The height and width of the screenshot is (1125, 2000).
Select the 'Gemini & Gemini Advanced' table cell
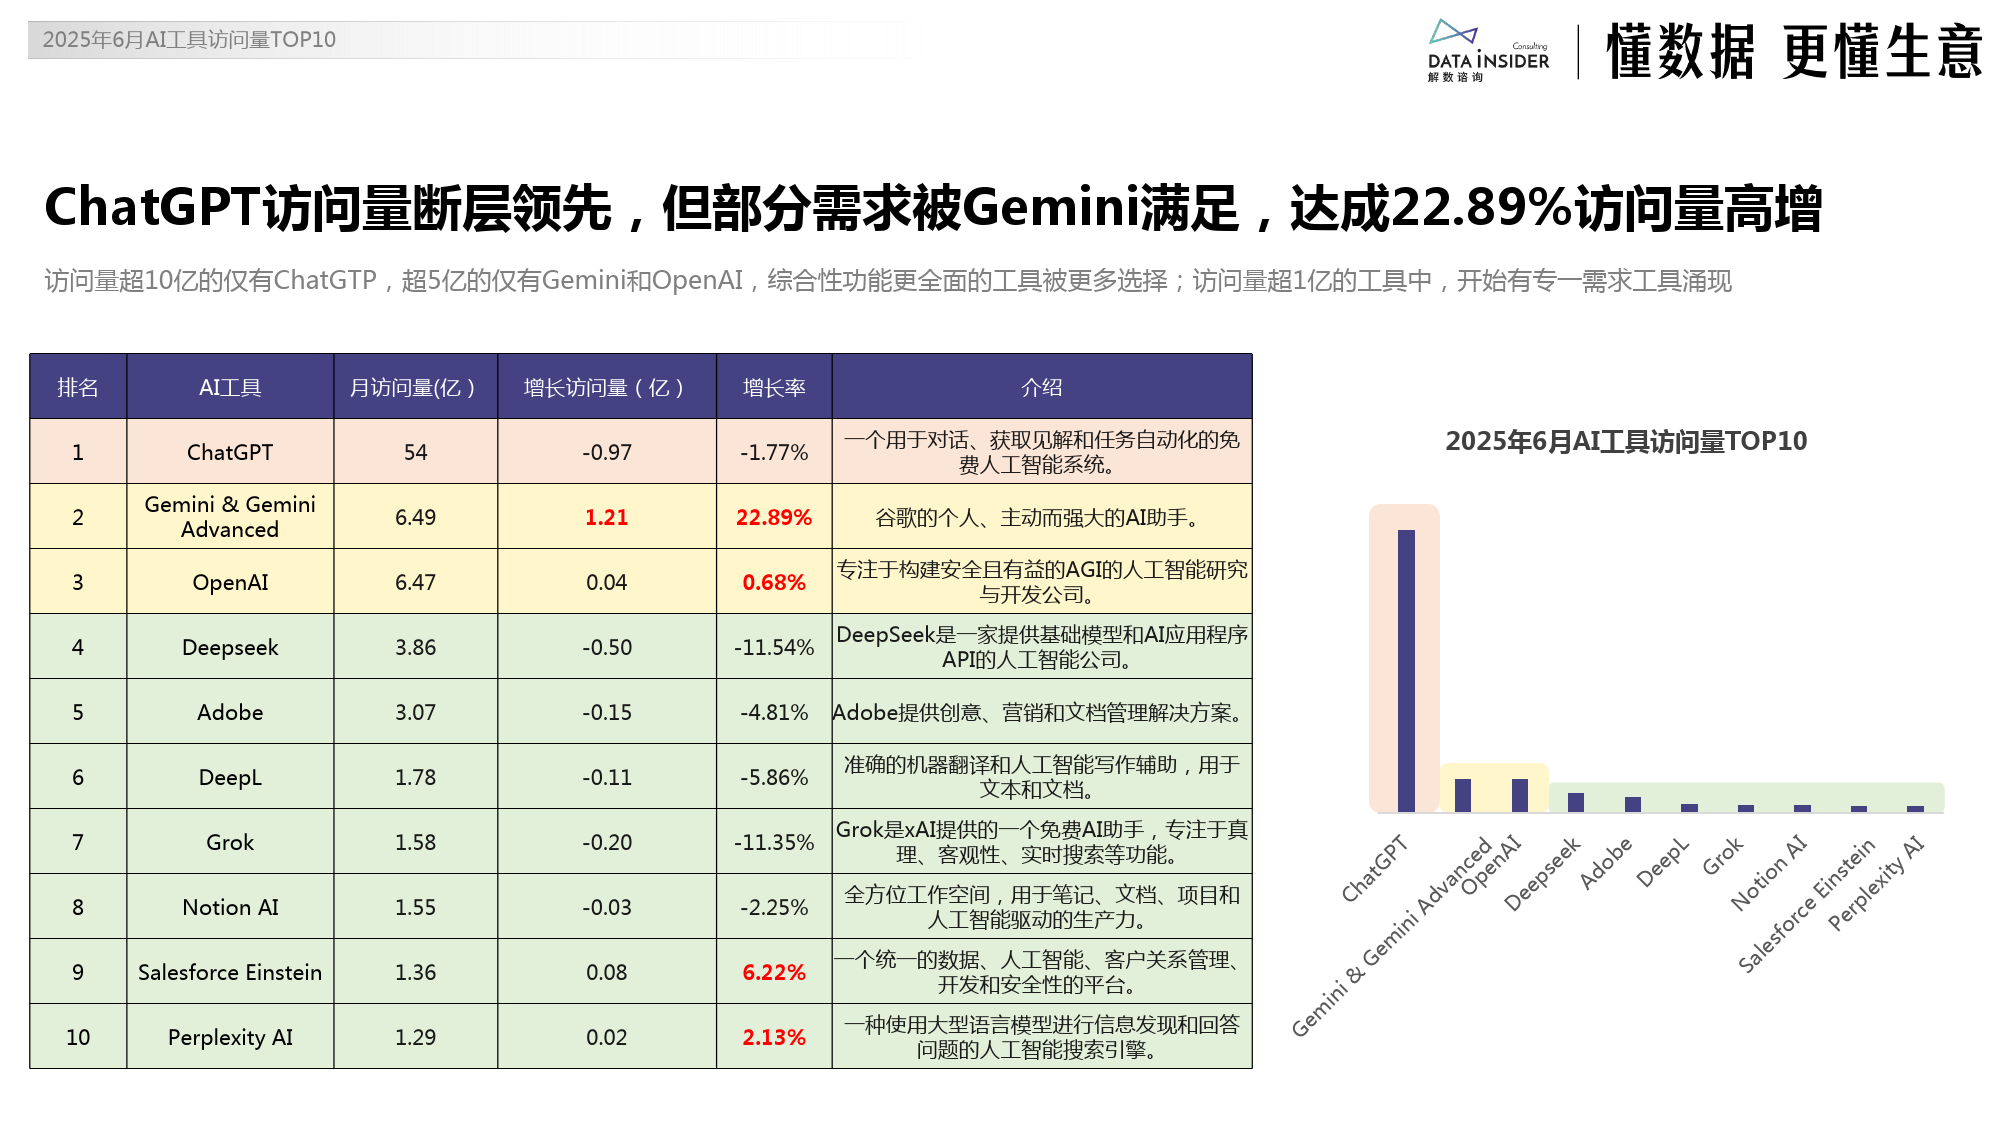(x=230, y=517)
